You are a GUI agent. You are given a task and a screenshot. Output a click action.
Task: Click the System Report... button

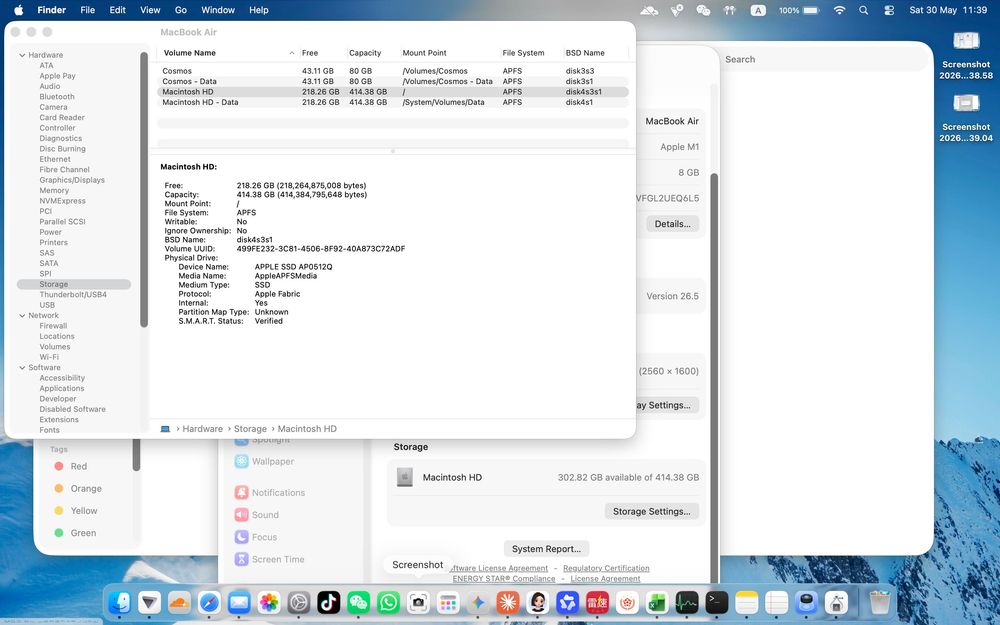(x=547, y=548)
